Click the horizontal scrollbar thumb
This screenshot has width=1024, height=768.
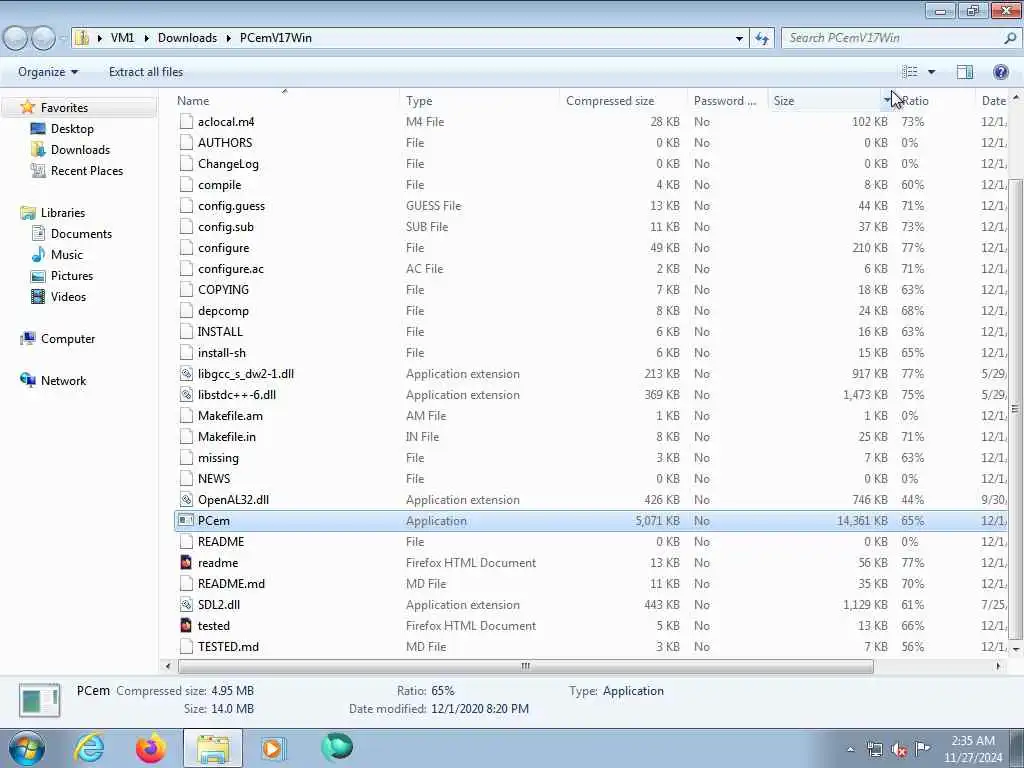point(525,666)
